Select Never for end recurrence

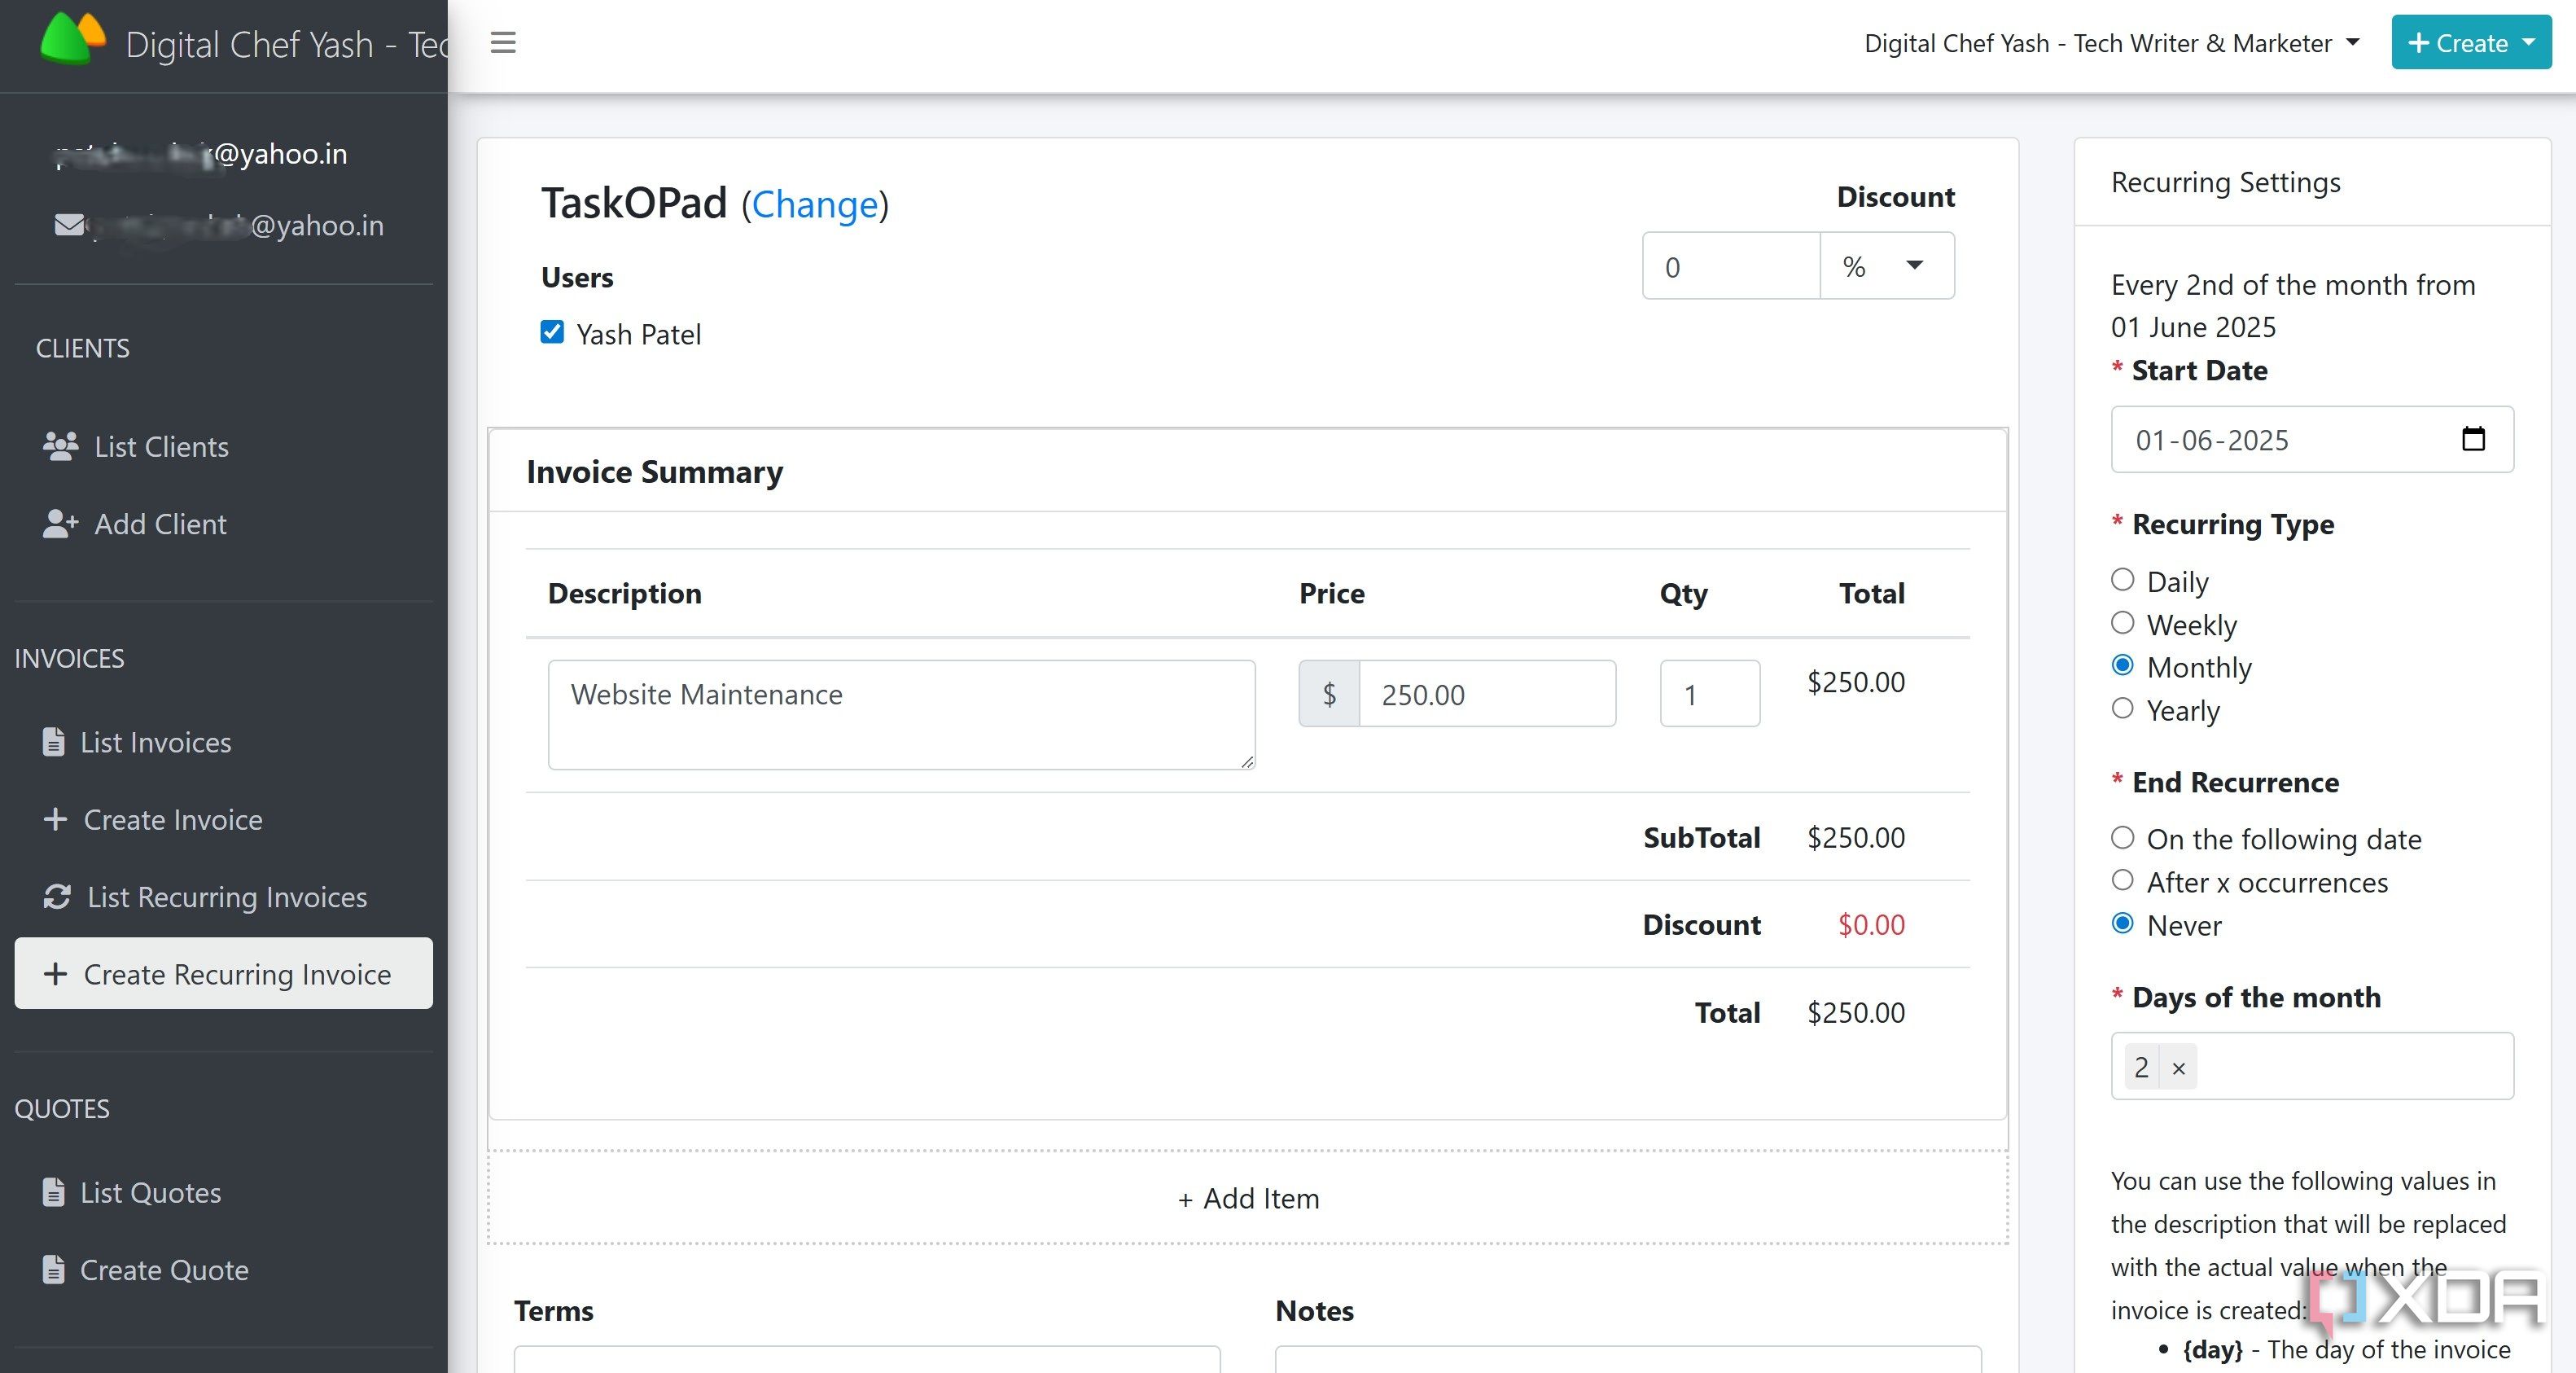tap(2122, 924)
